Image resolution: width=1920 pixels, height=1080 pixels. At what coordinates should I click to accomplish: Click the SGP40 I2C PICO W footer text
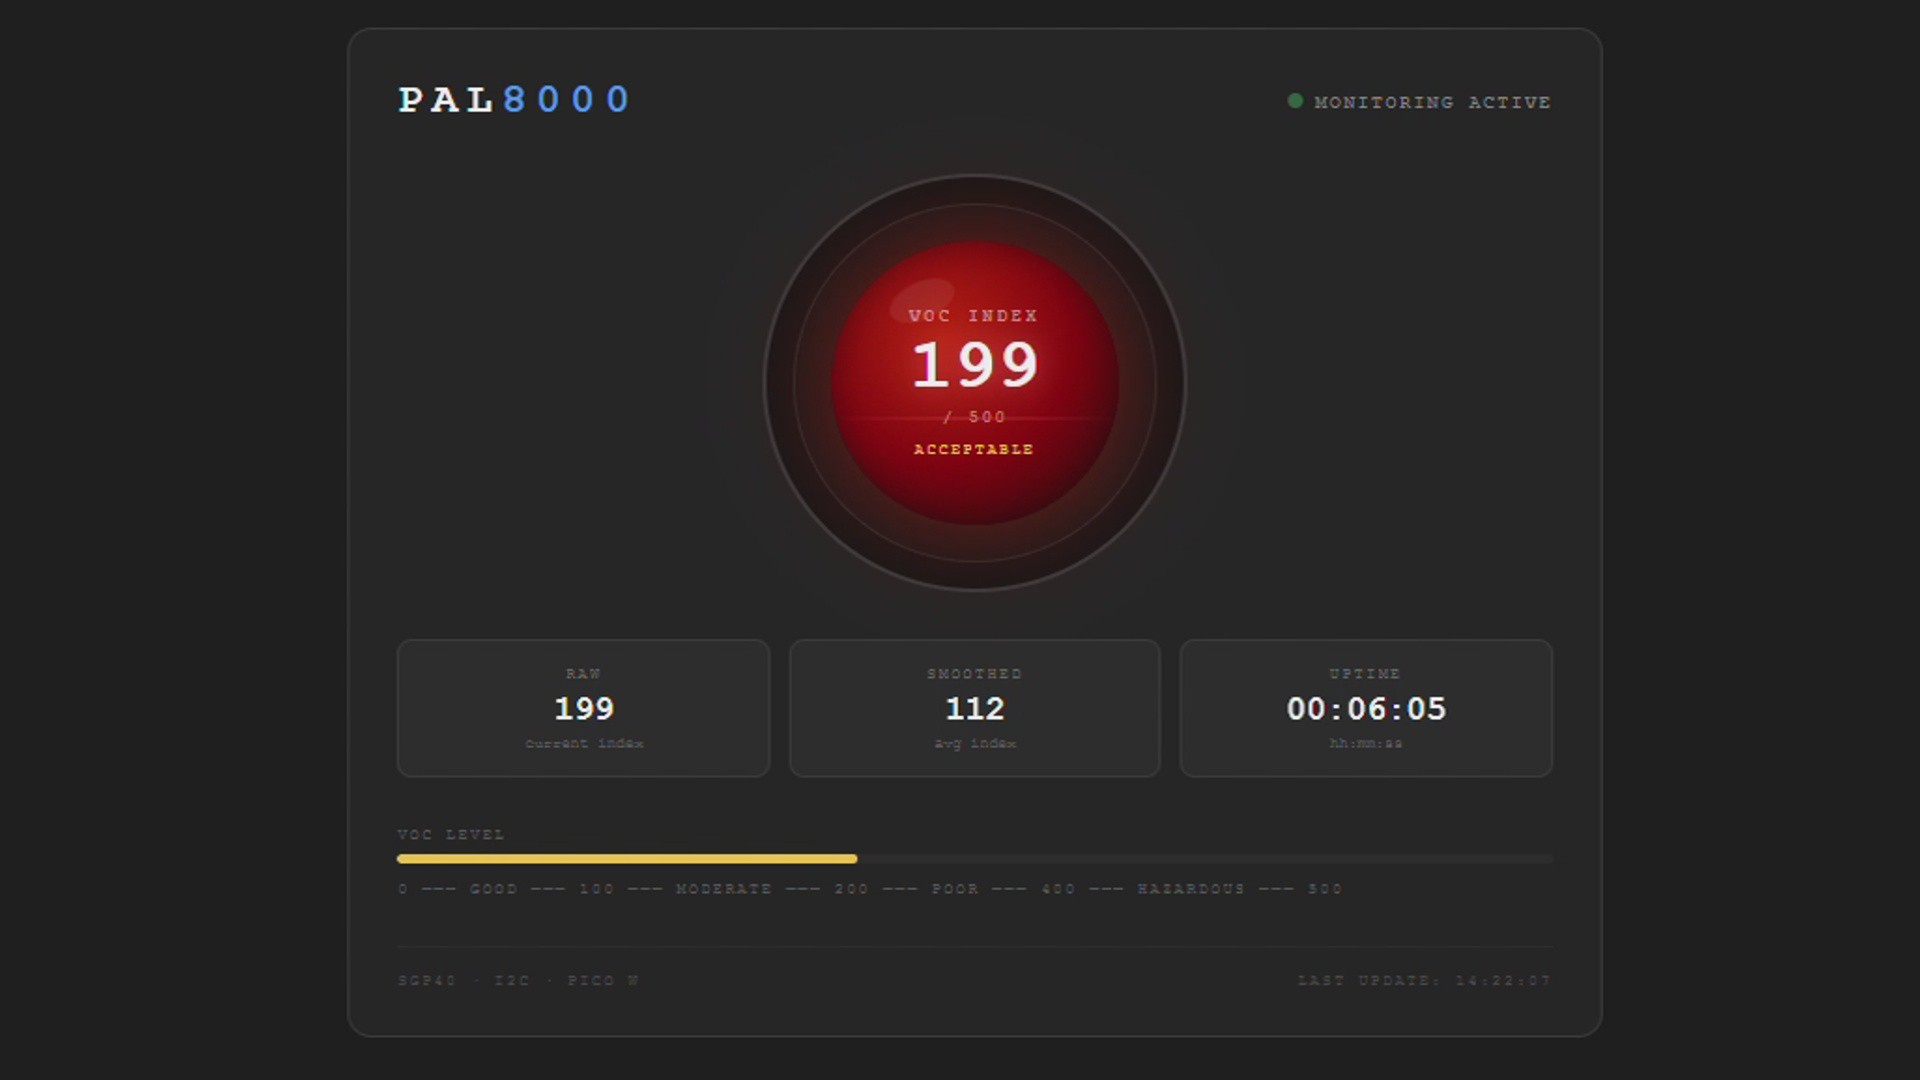[518, 981]
